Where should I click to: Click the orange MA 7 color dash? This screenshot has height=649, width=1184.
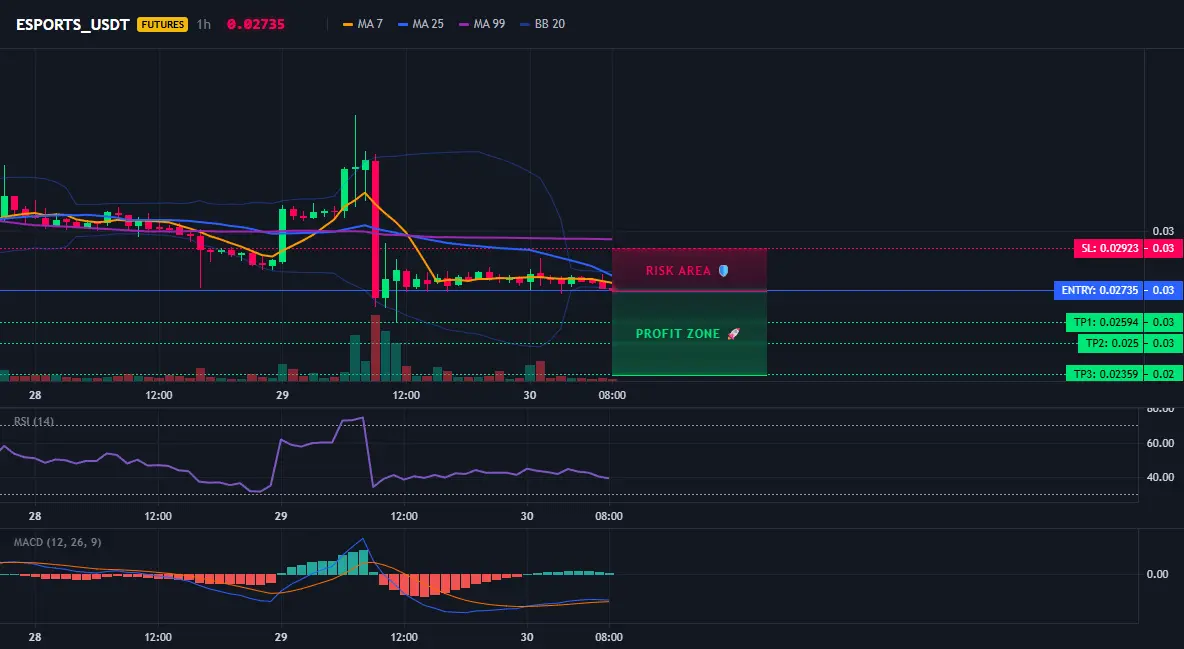pyautogui.click(x=348, y=24)
